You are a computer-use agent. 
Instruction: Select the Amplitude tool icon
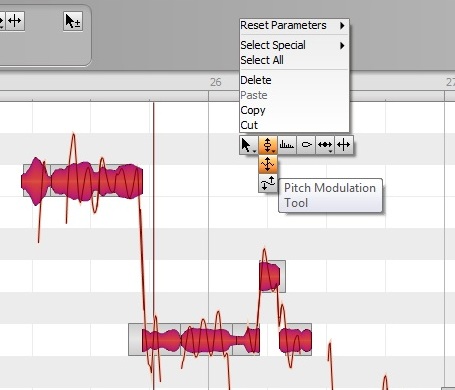(306, 145)
